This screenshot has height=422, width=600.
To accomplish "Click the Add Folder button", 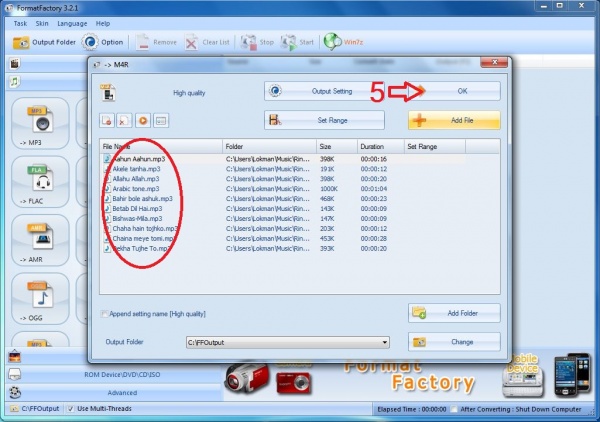I will coord(454,313).
